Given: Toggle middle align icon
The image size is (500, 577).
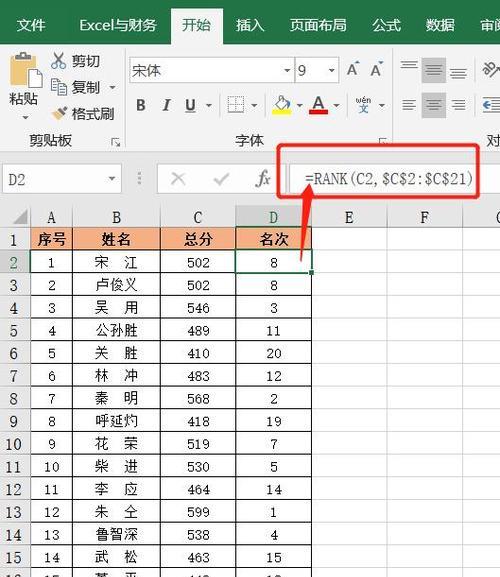Looking at the screenshot, I should tap(434, 70).
